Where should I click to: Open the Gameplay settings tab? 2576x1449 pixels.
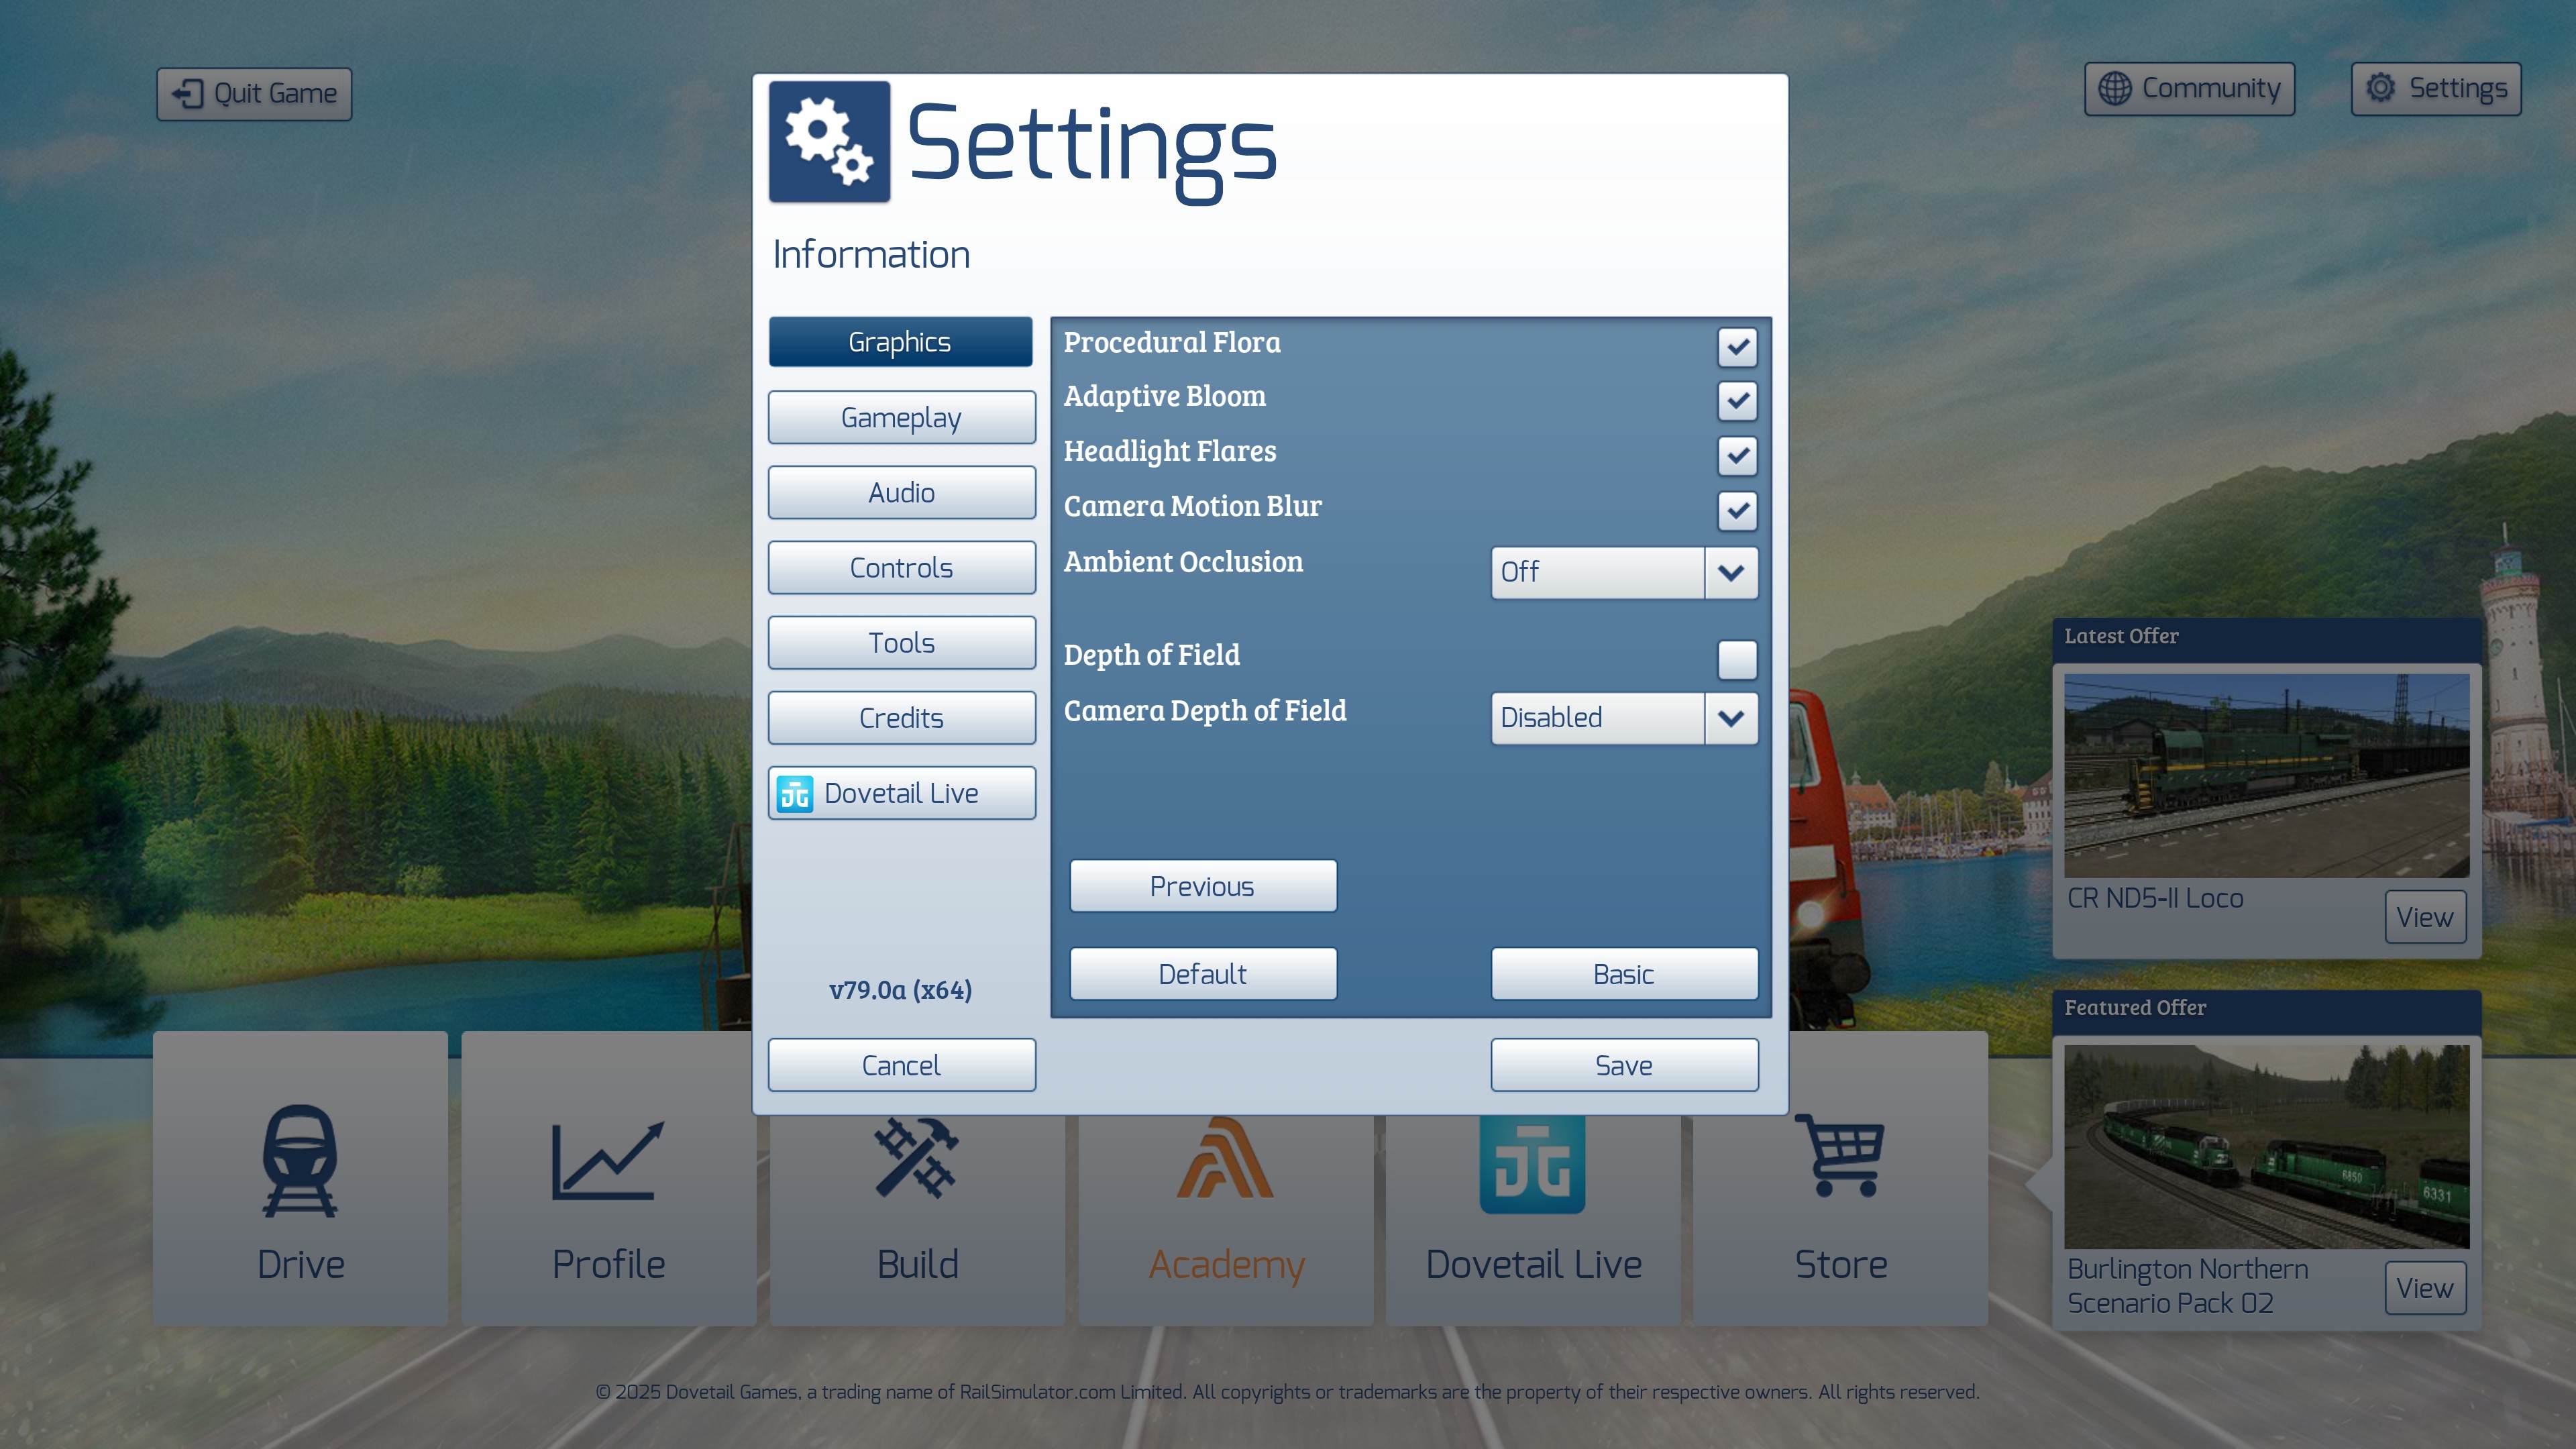pyautogui.click(x=901, y=418)
